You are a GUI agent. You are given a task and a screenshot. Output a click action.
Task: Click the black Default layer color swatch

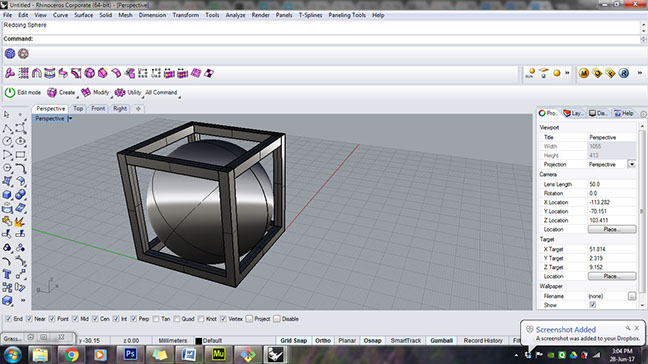click(198, 341)
